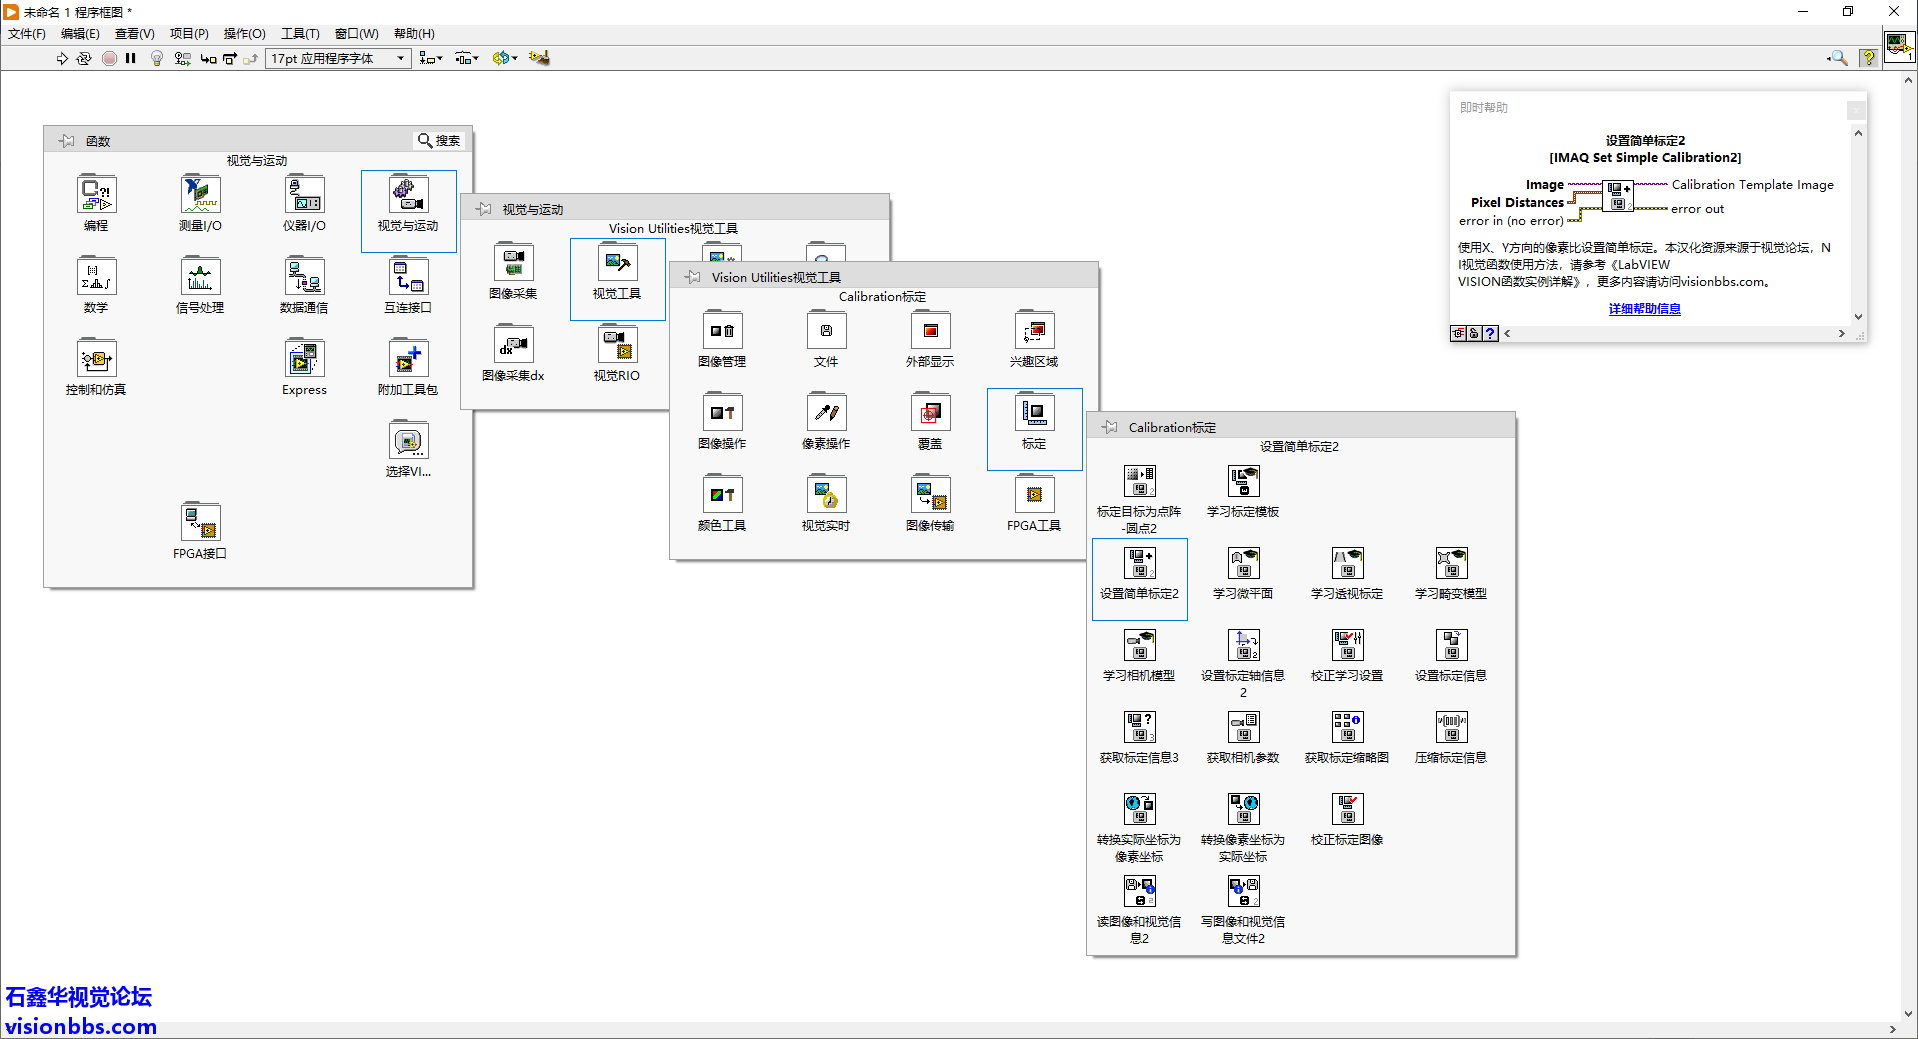Click the Run arrow in the toolbar

tap(62, 59)
